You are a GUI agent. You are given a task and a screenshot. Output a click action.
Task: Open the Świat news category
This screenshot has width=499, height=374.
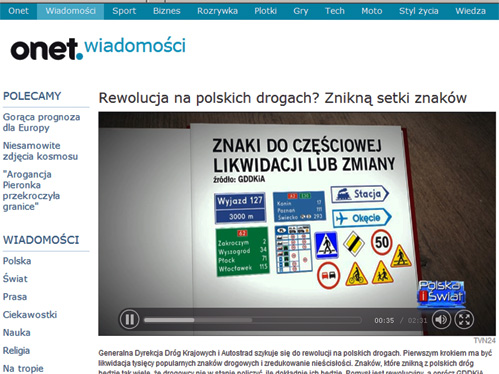tap(15, 278)
